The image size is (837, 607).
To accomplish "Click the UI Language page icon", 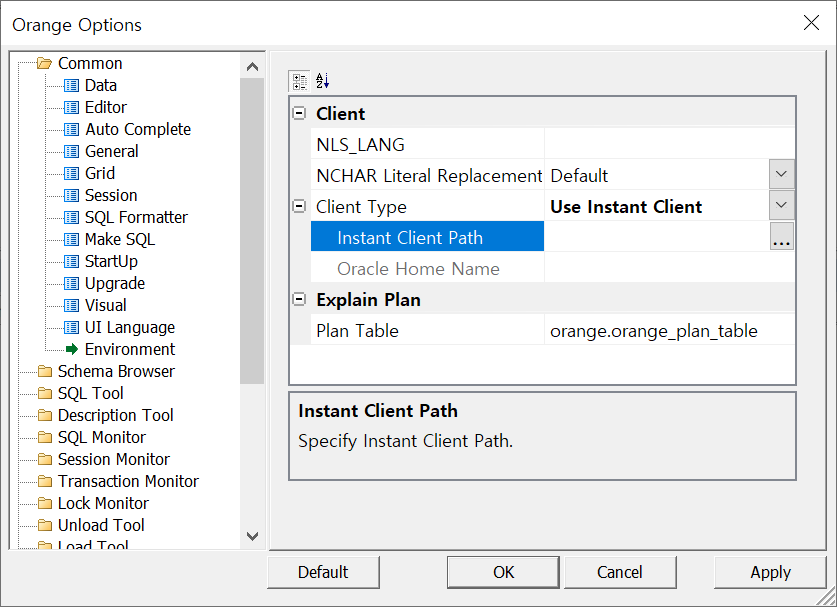I will click(72, 327).
